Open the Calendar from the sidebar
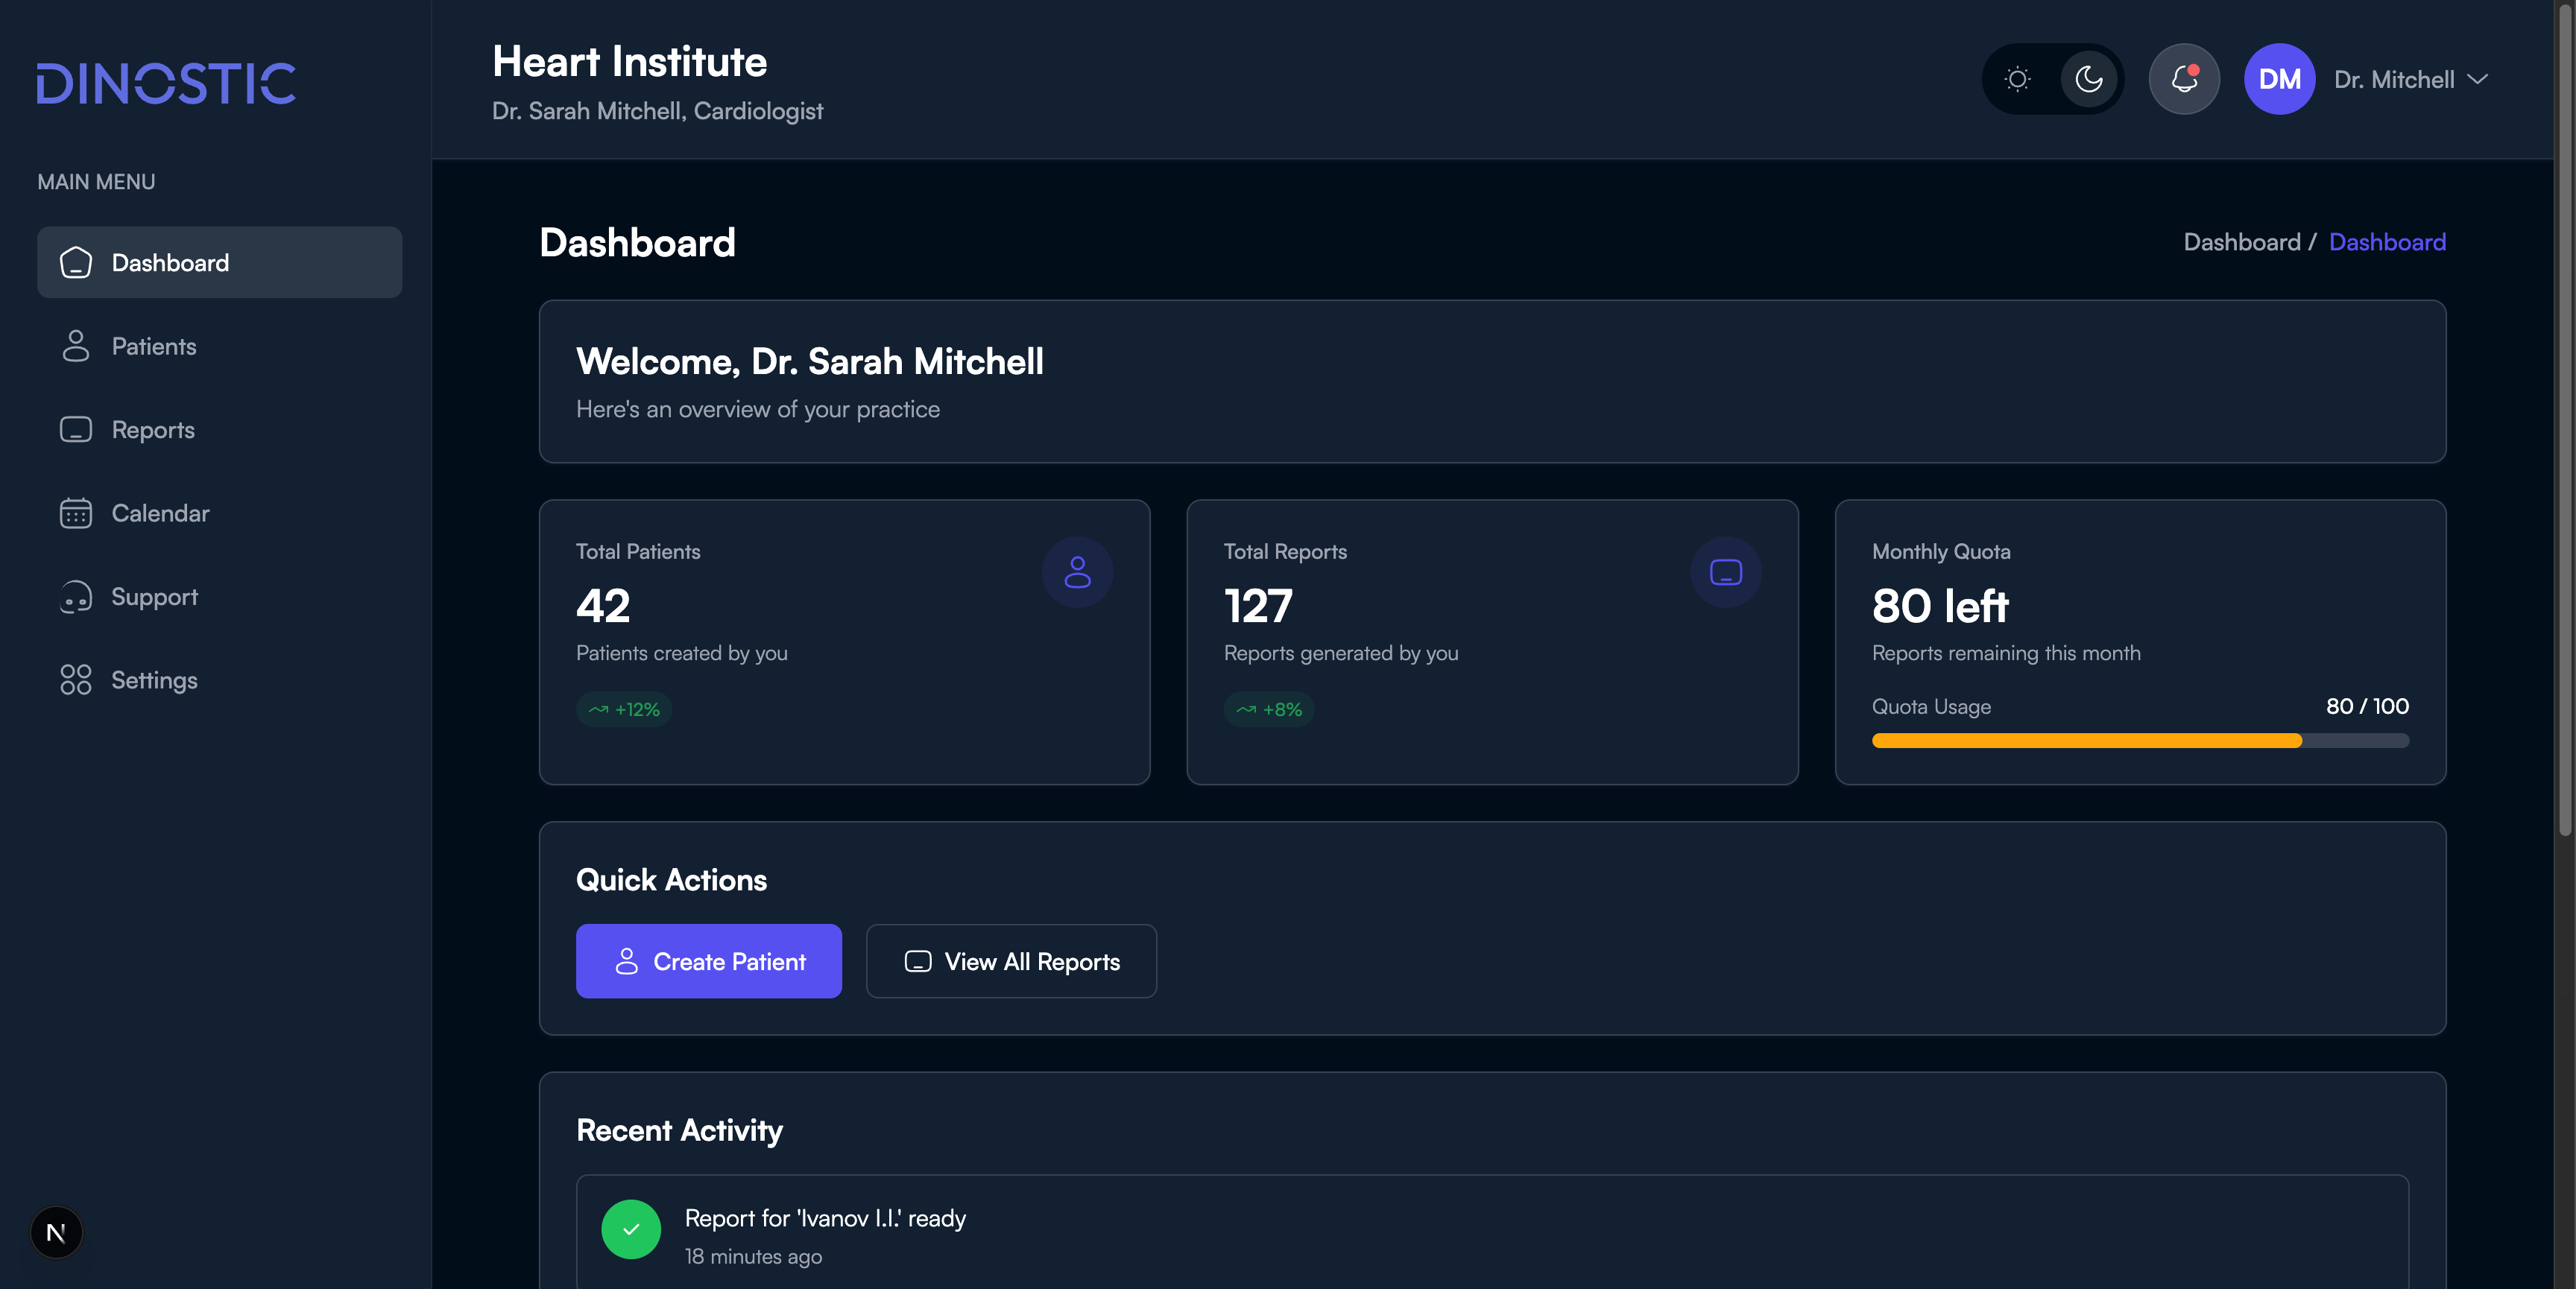This screenshot has width=2576, height=1289. pos(76,513)
